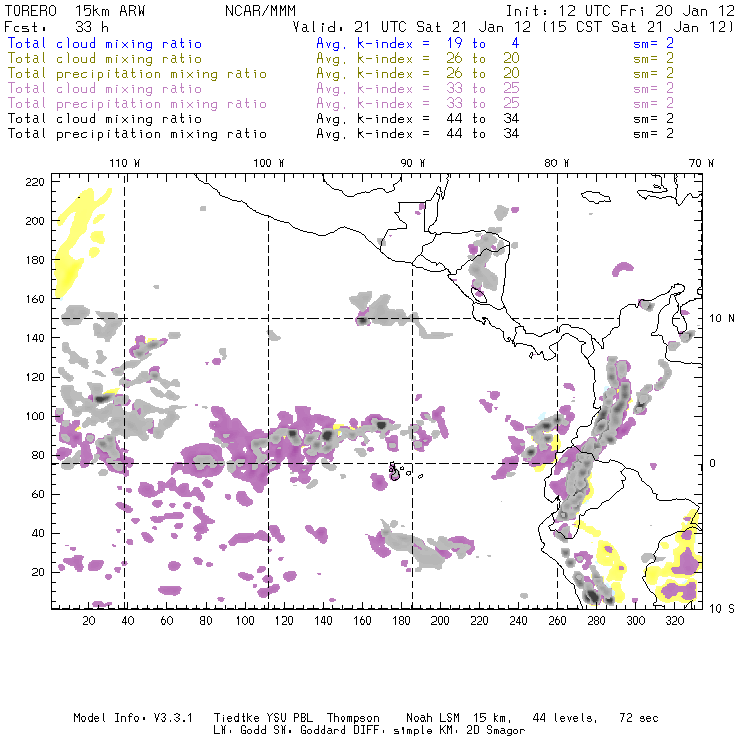Click the '220' tick on the vertical axis
This screenshot has height=740, width=740.
click(35, 182)
